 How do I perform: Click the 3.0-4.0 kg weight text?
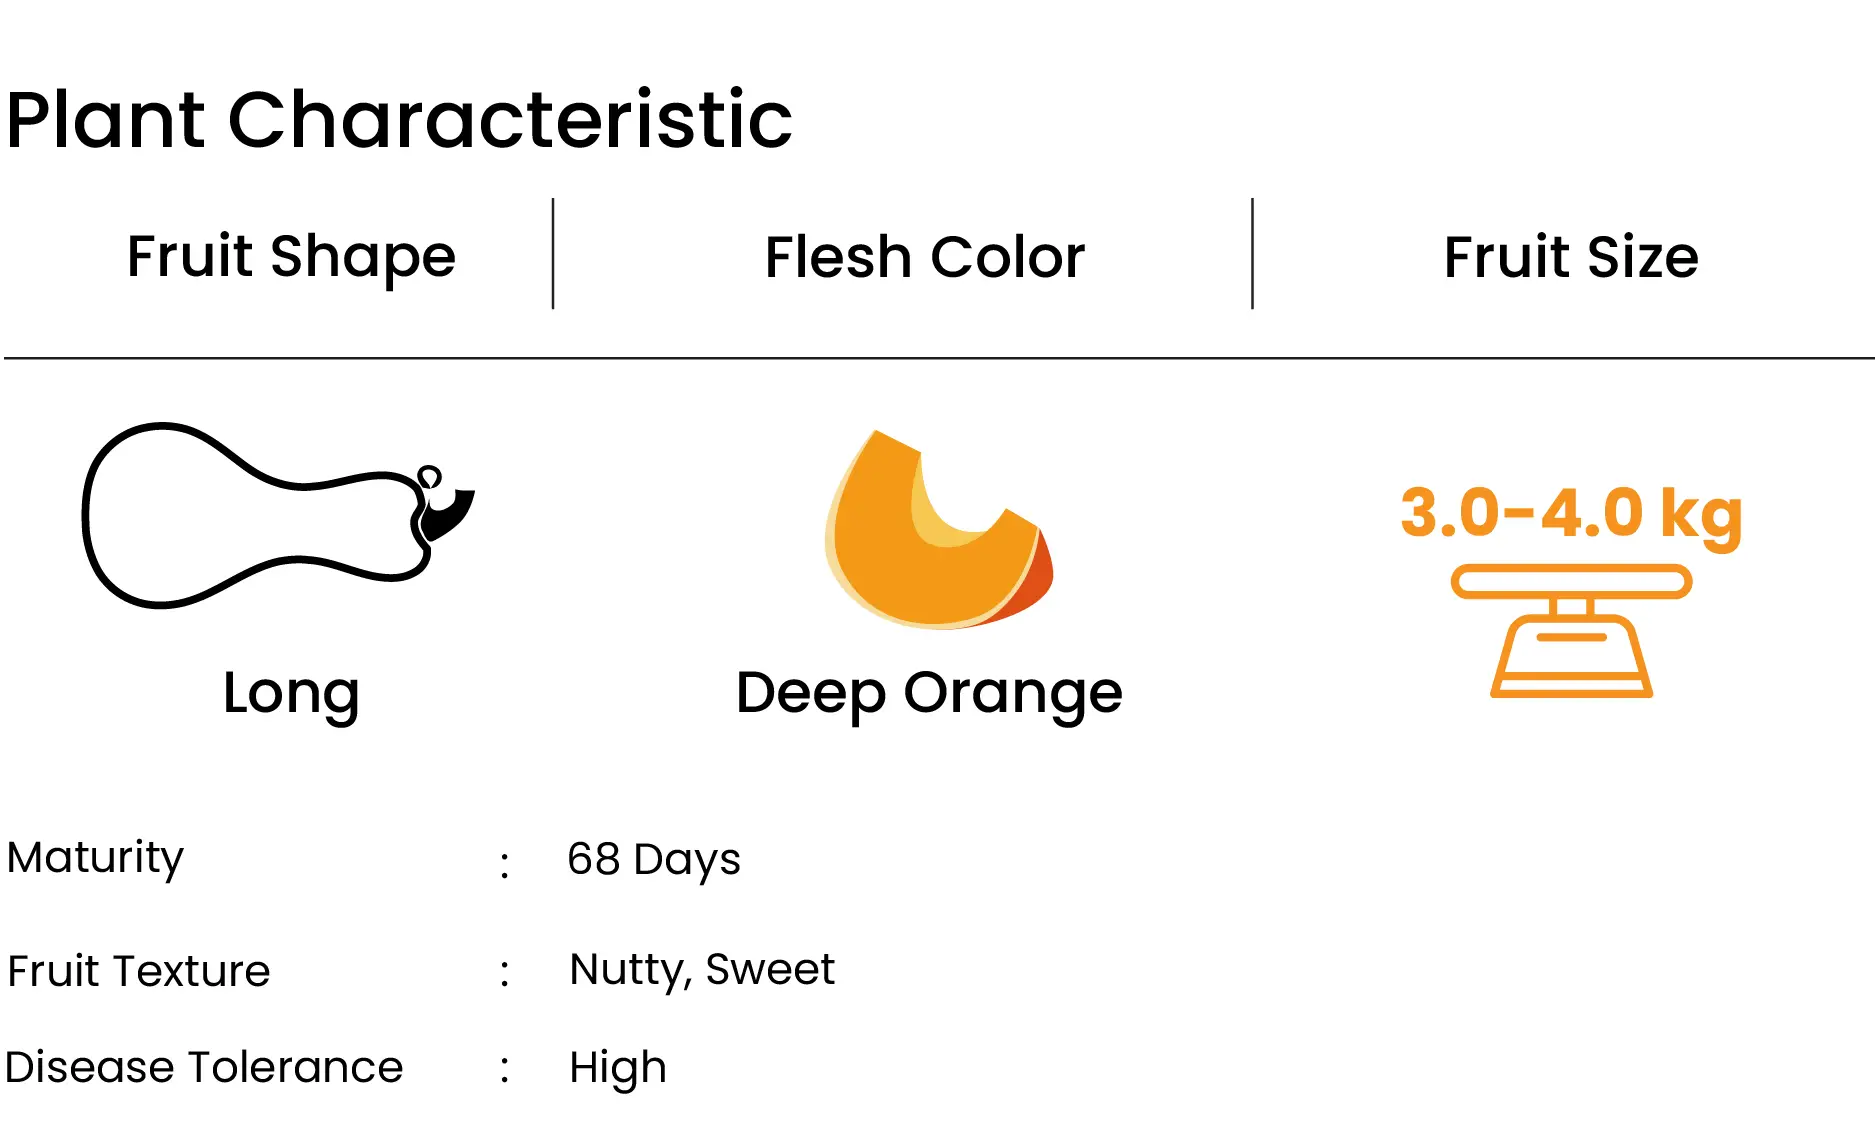[x=1571, y=514]
